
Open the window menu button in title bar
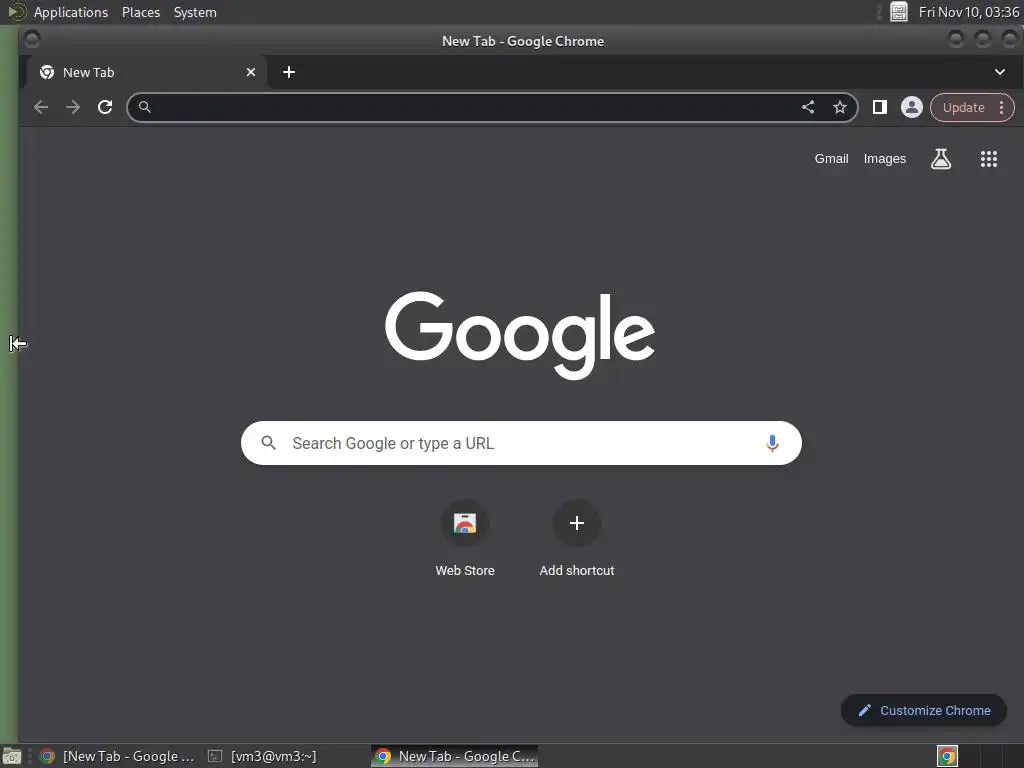31,40
